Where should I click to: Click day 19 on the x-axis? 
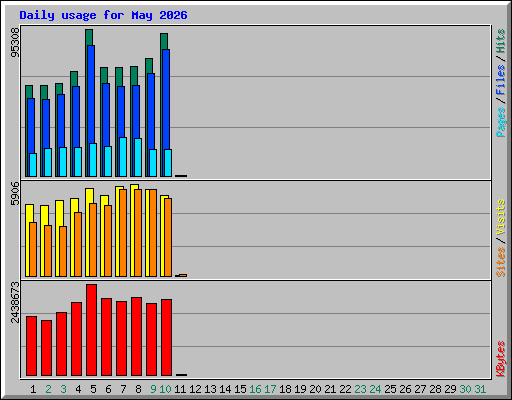click(300, 389)
